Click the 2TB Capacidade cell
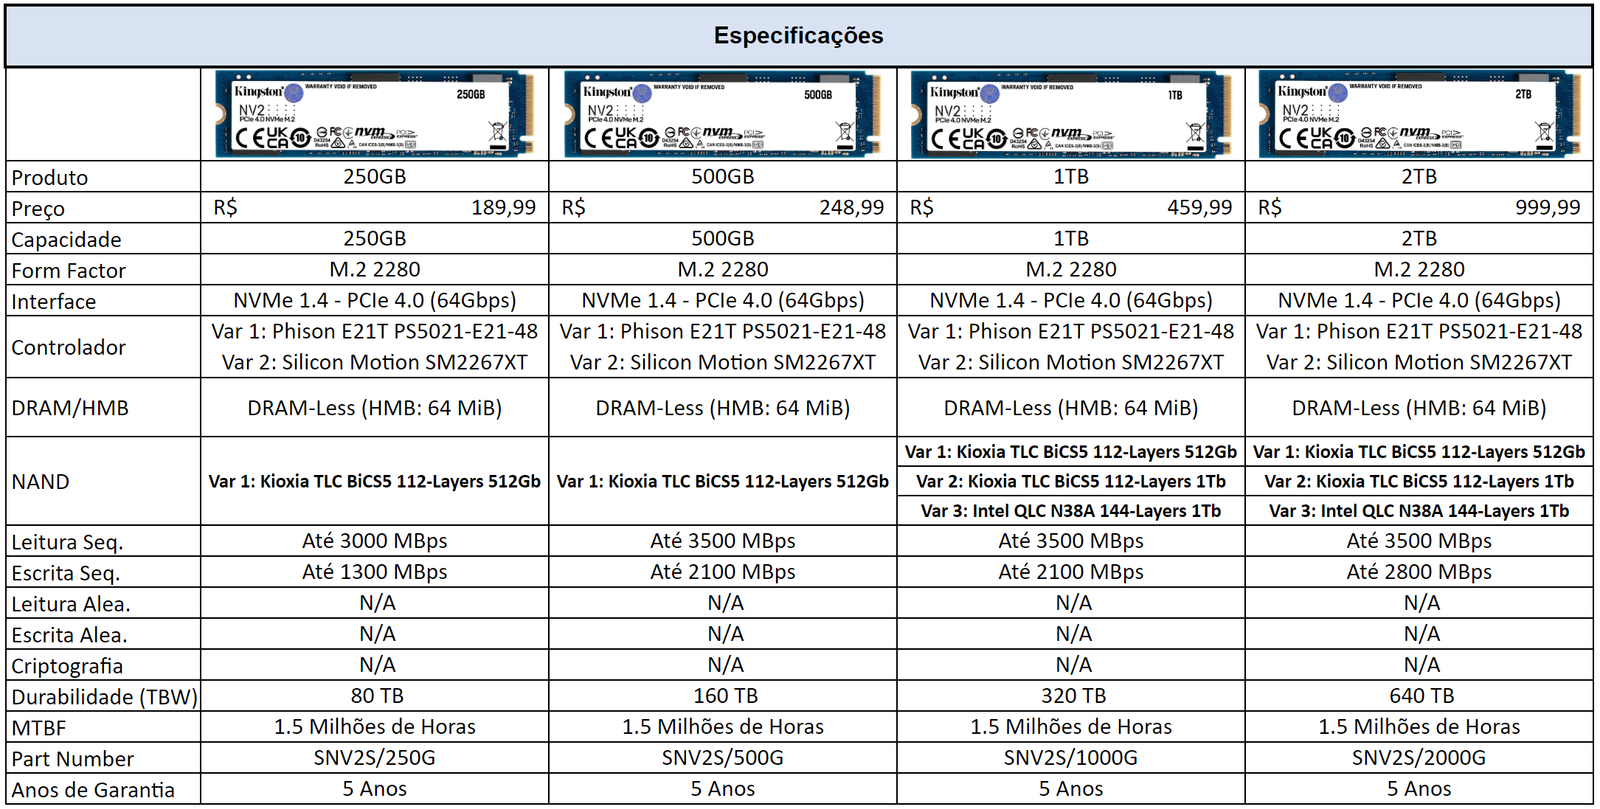Image resolution: width=1600 pixels, height=809 pixels. click(1419, 239)
